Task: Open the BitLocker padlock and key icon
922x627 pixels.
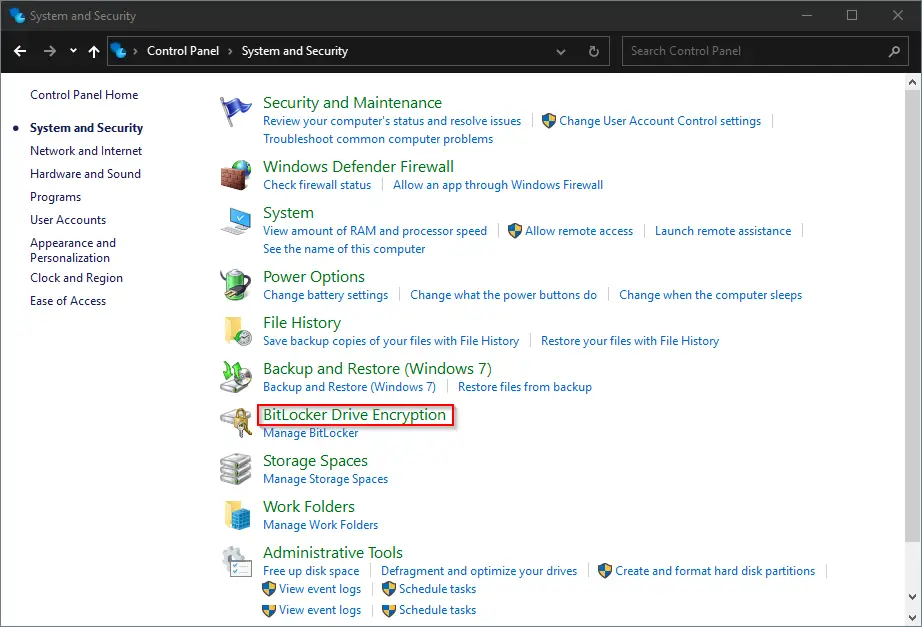Action: [236, 422]
